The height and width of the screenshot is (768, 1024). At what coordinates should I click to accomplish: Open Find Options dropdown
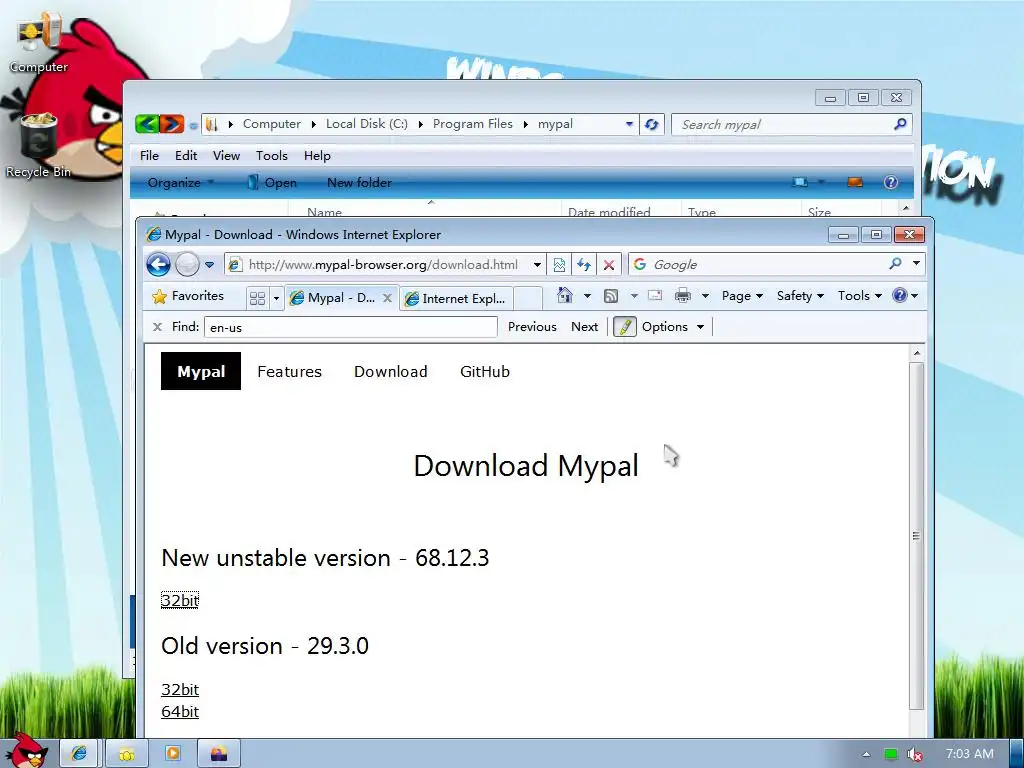(673, 327)
